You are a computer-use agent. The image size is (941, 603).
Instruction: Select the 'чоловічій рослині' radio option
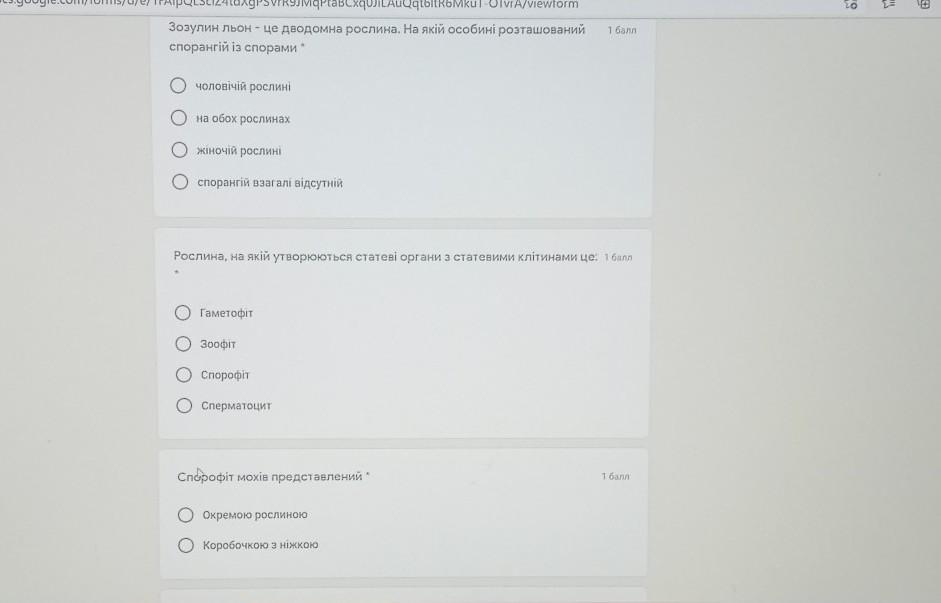tap(179, 86)
